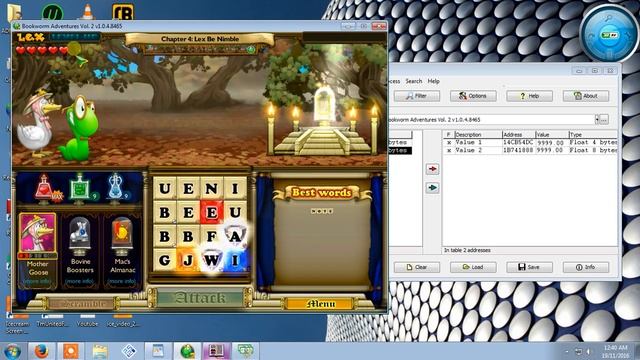Click the ellipsis button beside the process field
Viewport: 640px width, 360px height.
(604, 120)
